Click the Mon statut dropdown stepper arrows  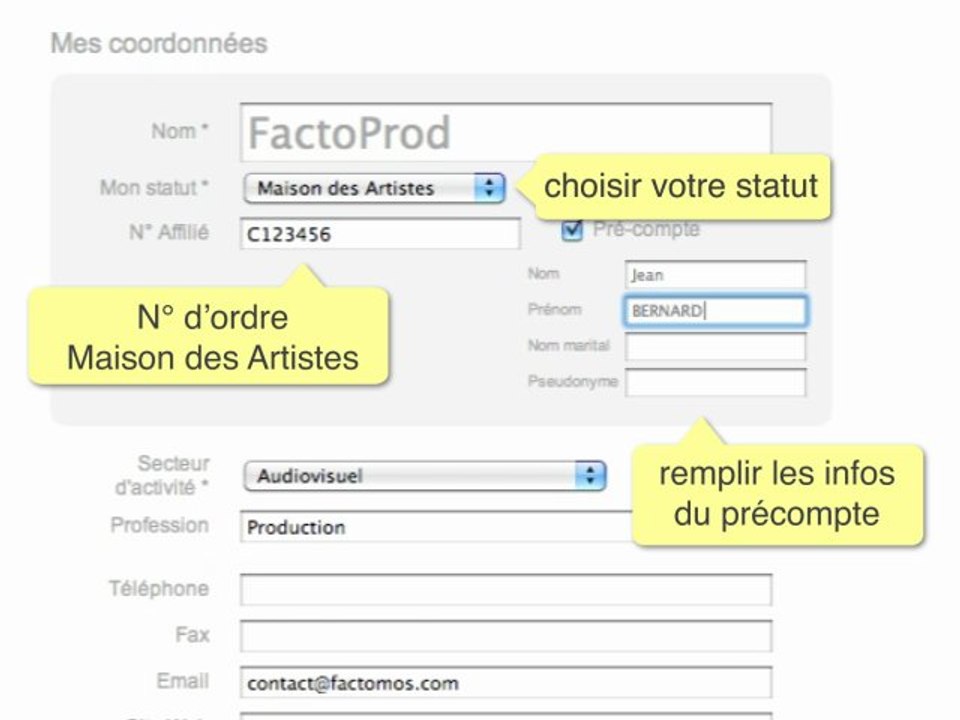(x=489, y=188)
